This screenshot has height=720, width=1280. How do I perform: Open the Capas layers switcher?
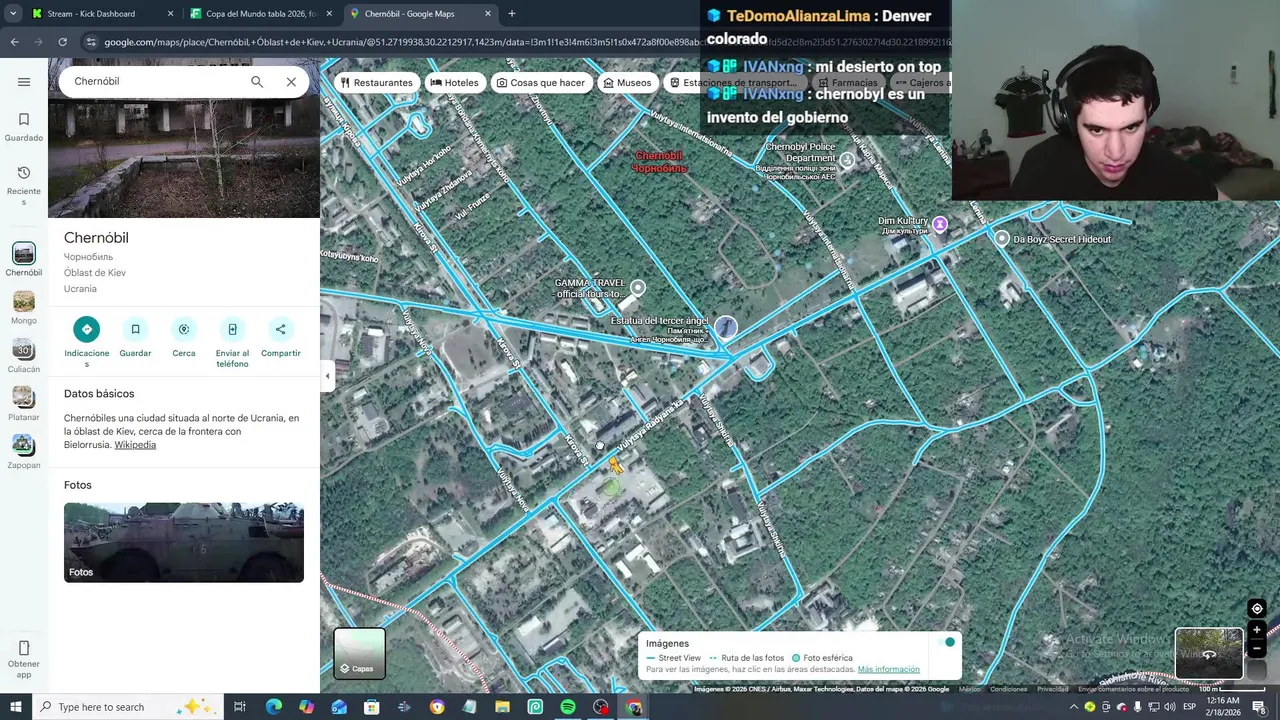(359, 653)
